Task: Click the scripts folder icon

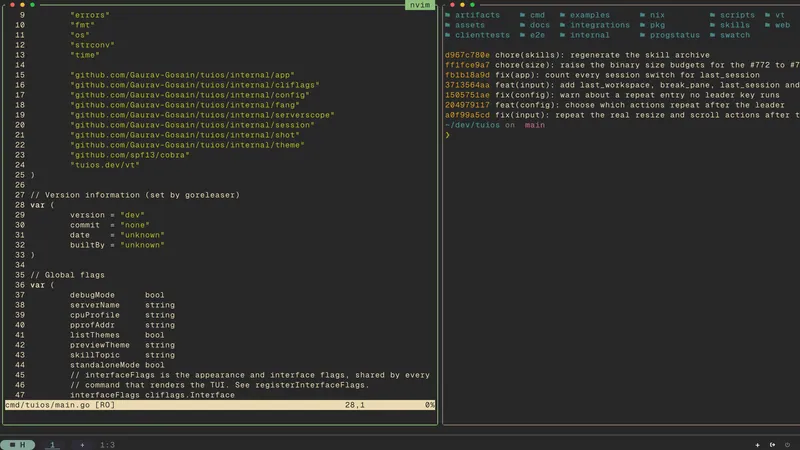Action: point(712,15)
